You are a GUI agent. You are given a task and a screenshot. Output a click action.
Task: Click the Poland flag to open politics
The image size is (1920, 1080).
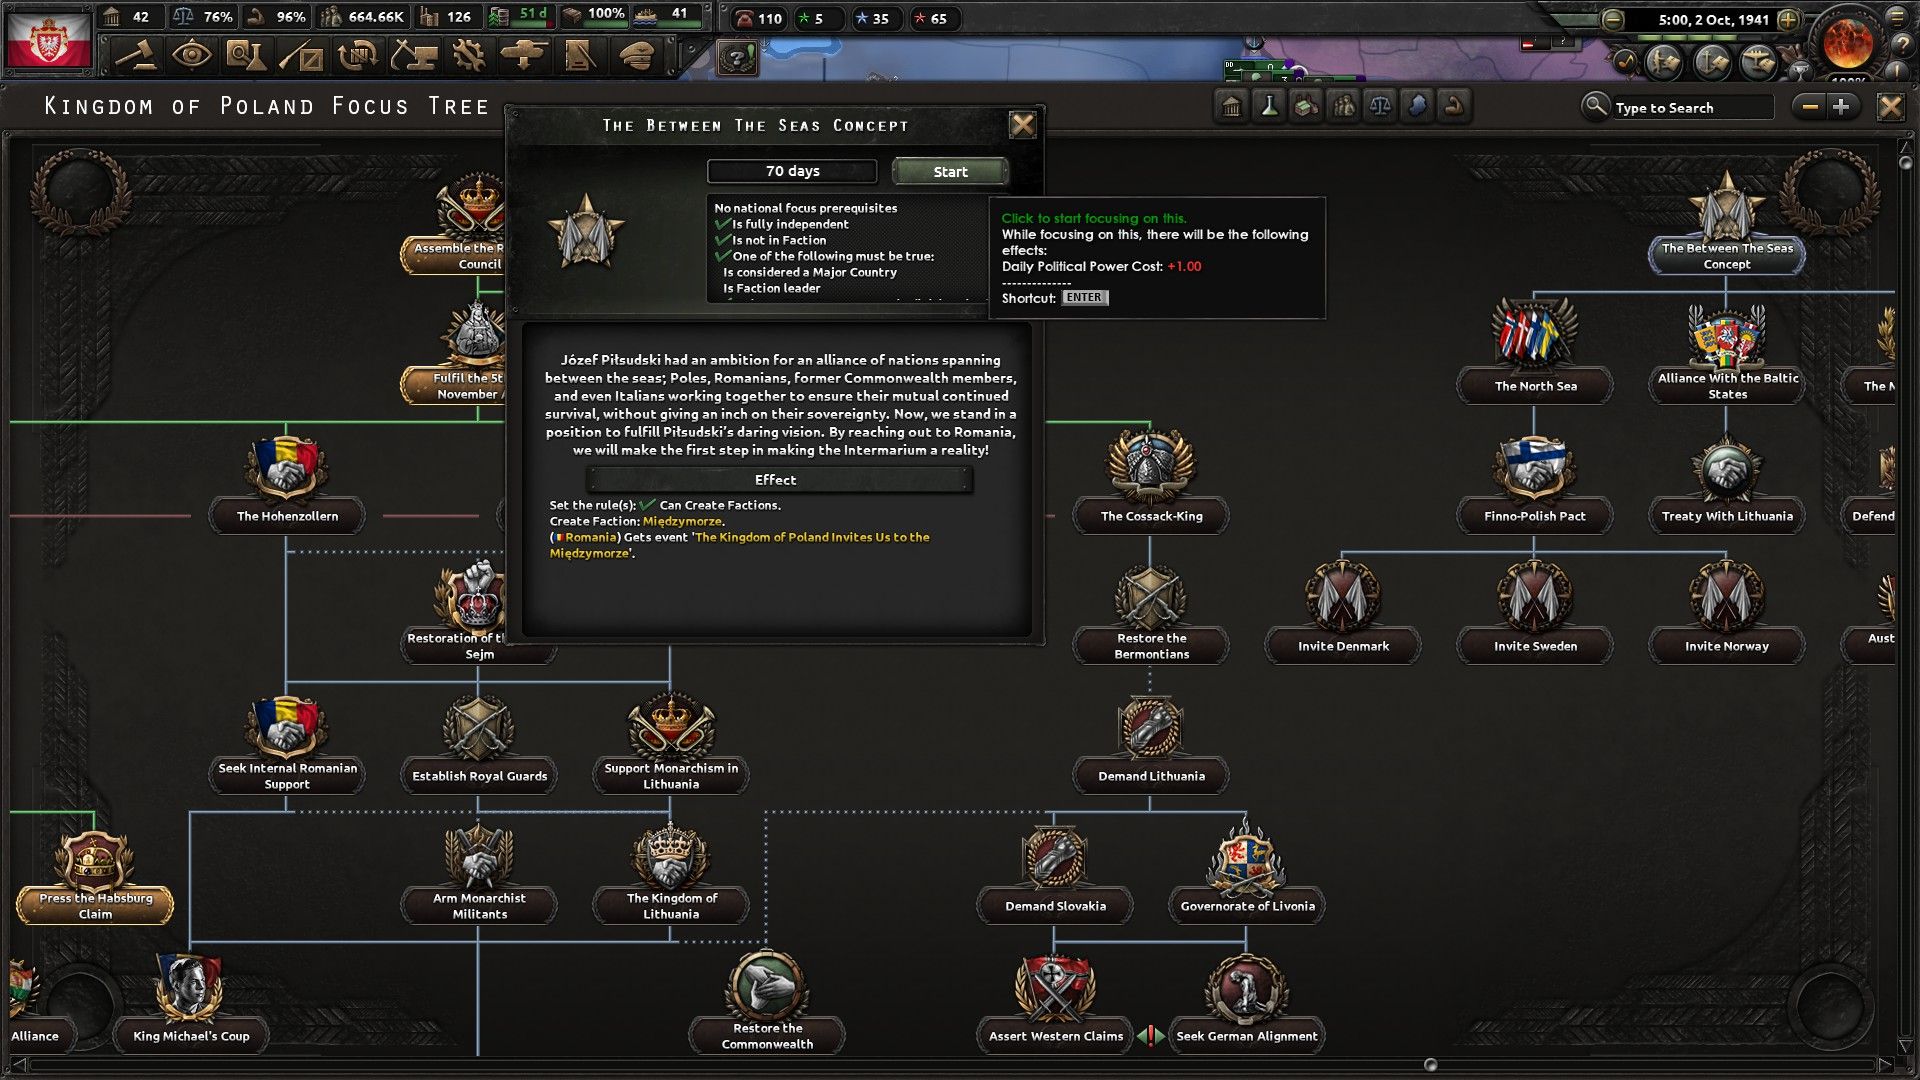[49, 38]
